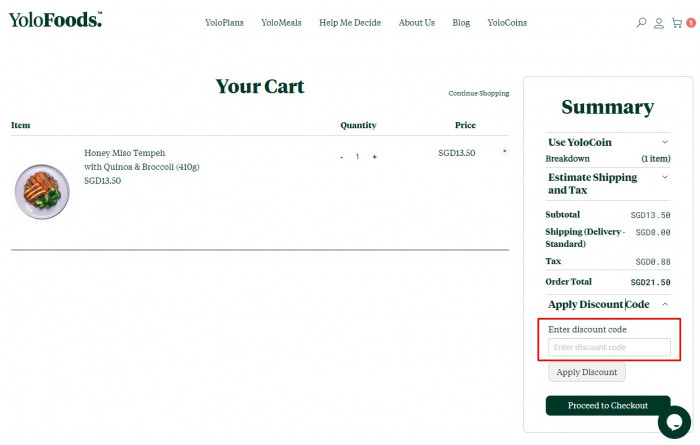
Task: Open the shopping cart icon
Action: coord(677,23)
